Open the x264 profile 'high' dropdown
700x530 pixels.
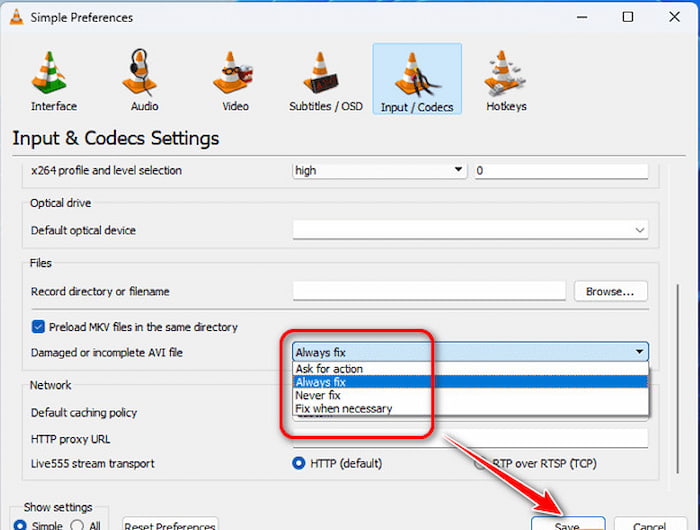tap(379, 171)
